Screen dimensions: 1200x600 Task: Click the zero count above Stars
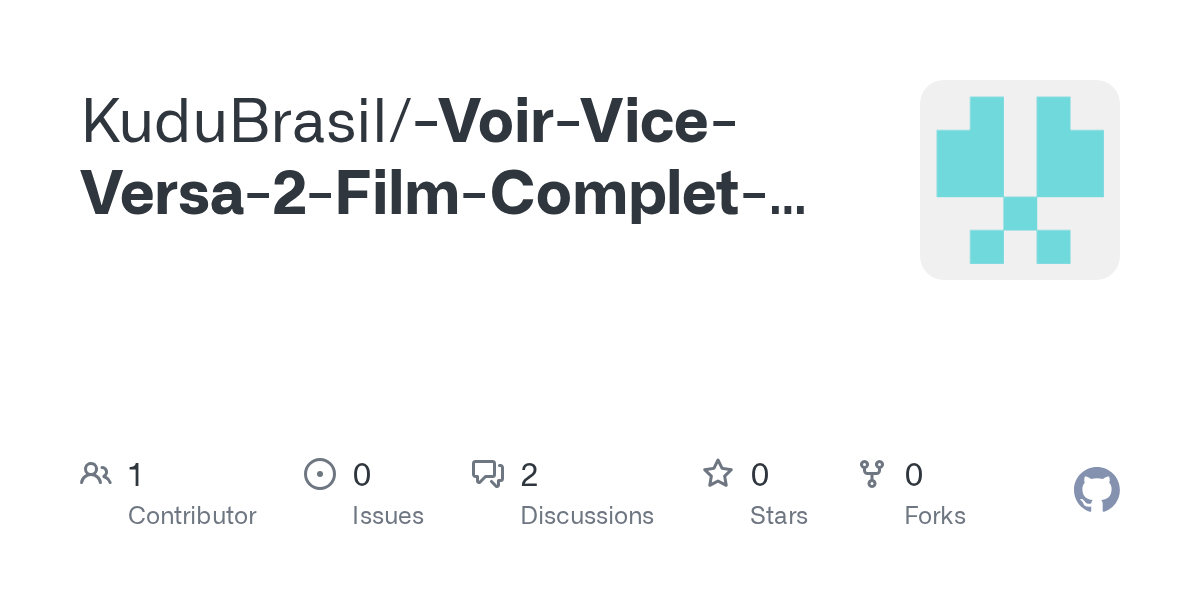point(760,475)
